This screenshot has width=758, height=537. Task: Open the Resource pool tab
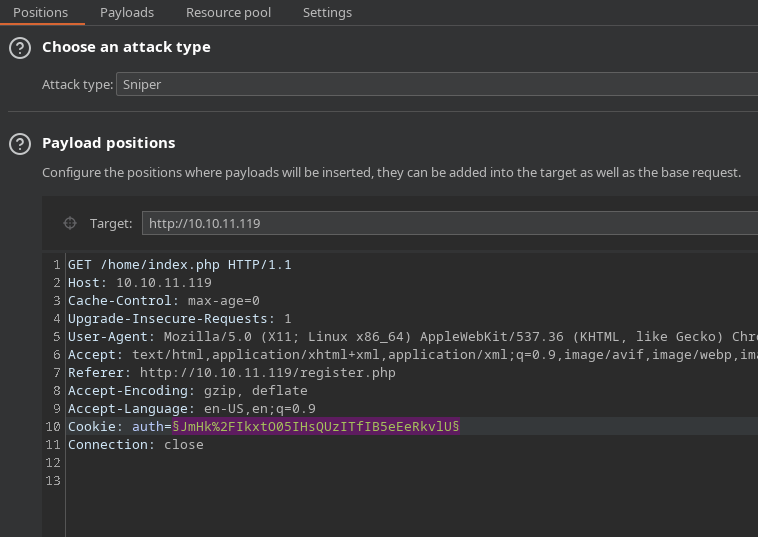pyautogui.click(x=228, y=13)
